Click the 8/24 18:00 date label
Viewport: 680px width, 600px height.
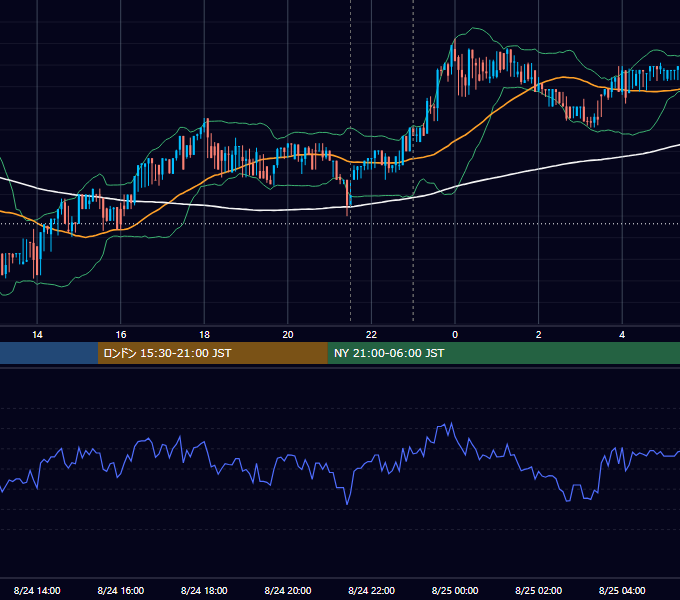(x=204, y=590)
